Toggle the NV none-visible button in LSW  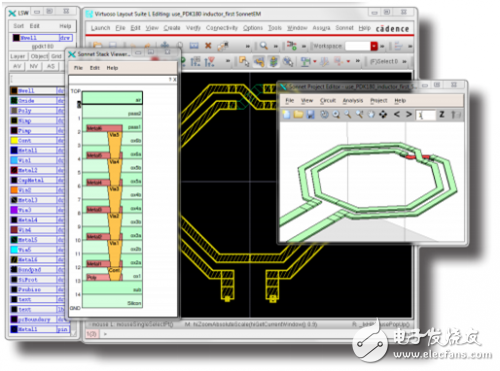click(x=34, y=66)
